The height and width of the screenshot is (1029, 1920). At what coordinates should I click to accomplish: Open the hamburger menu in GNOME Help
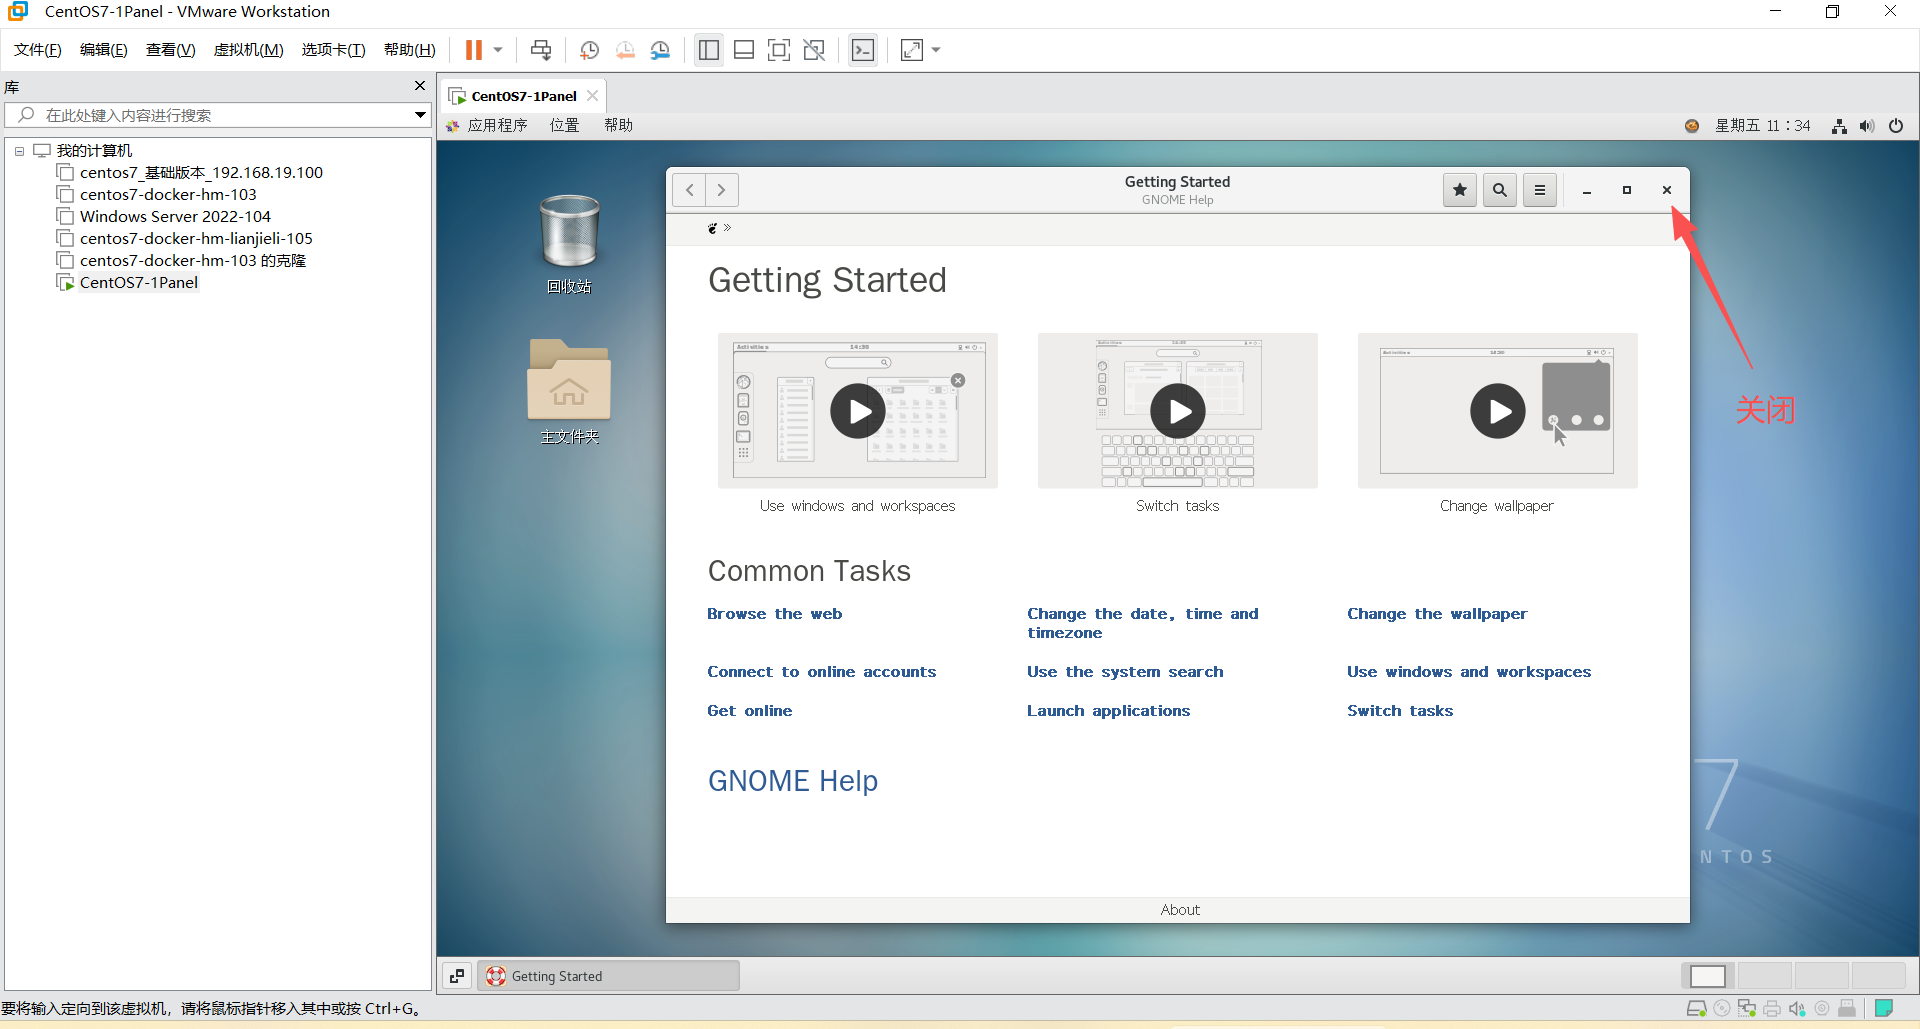pyautogui.click(x=1540, y=190)
